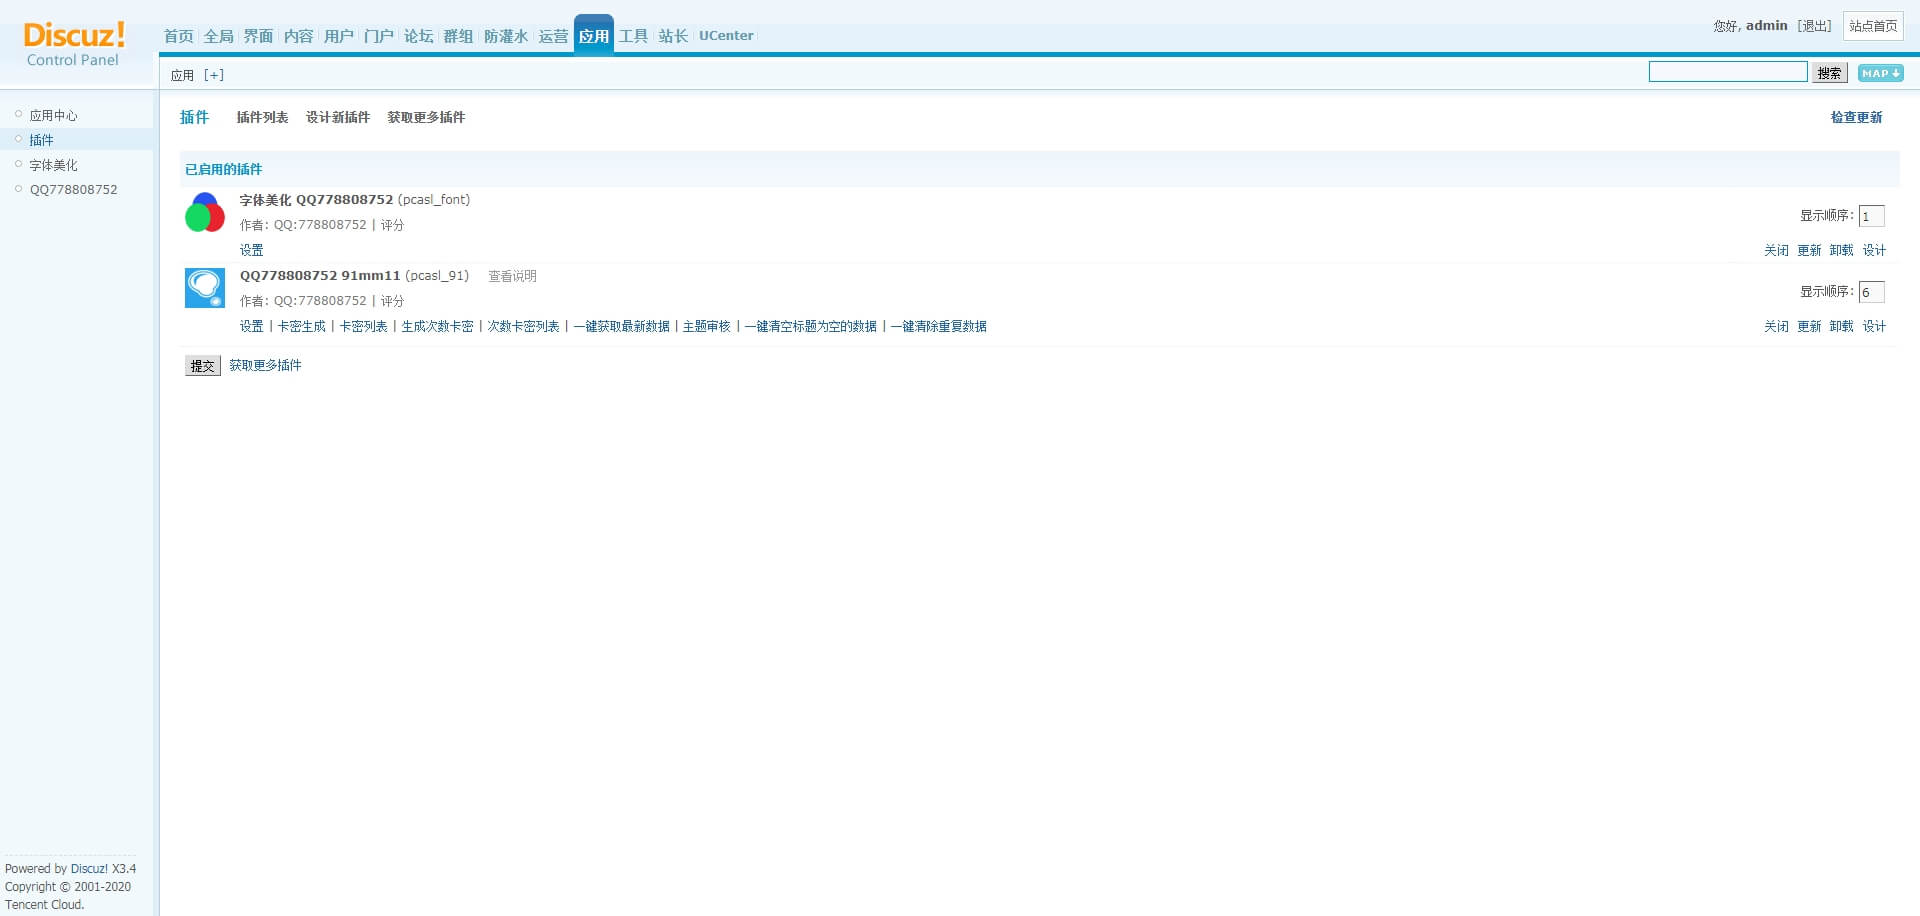Select the 设计新插件 tab

(338, 117)
